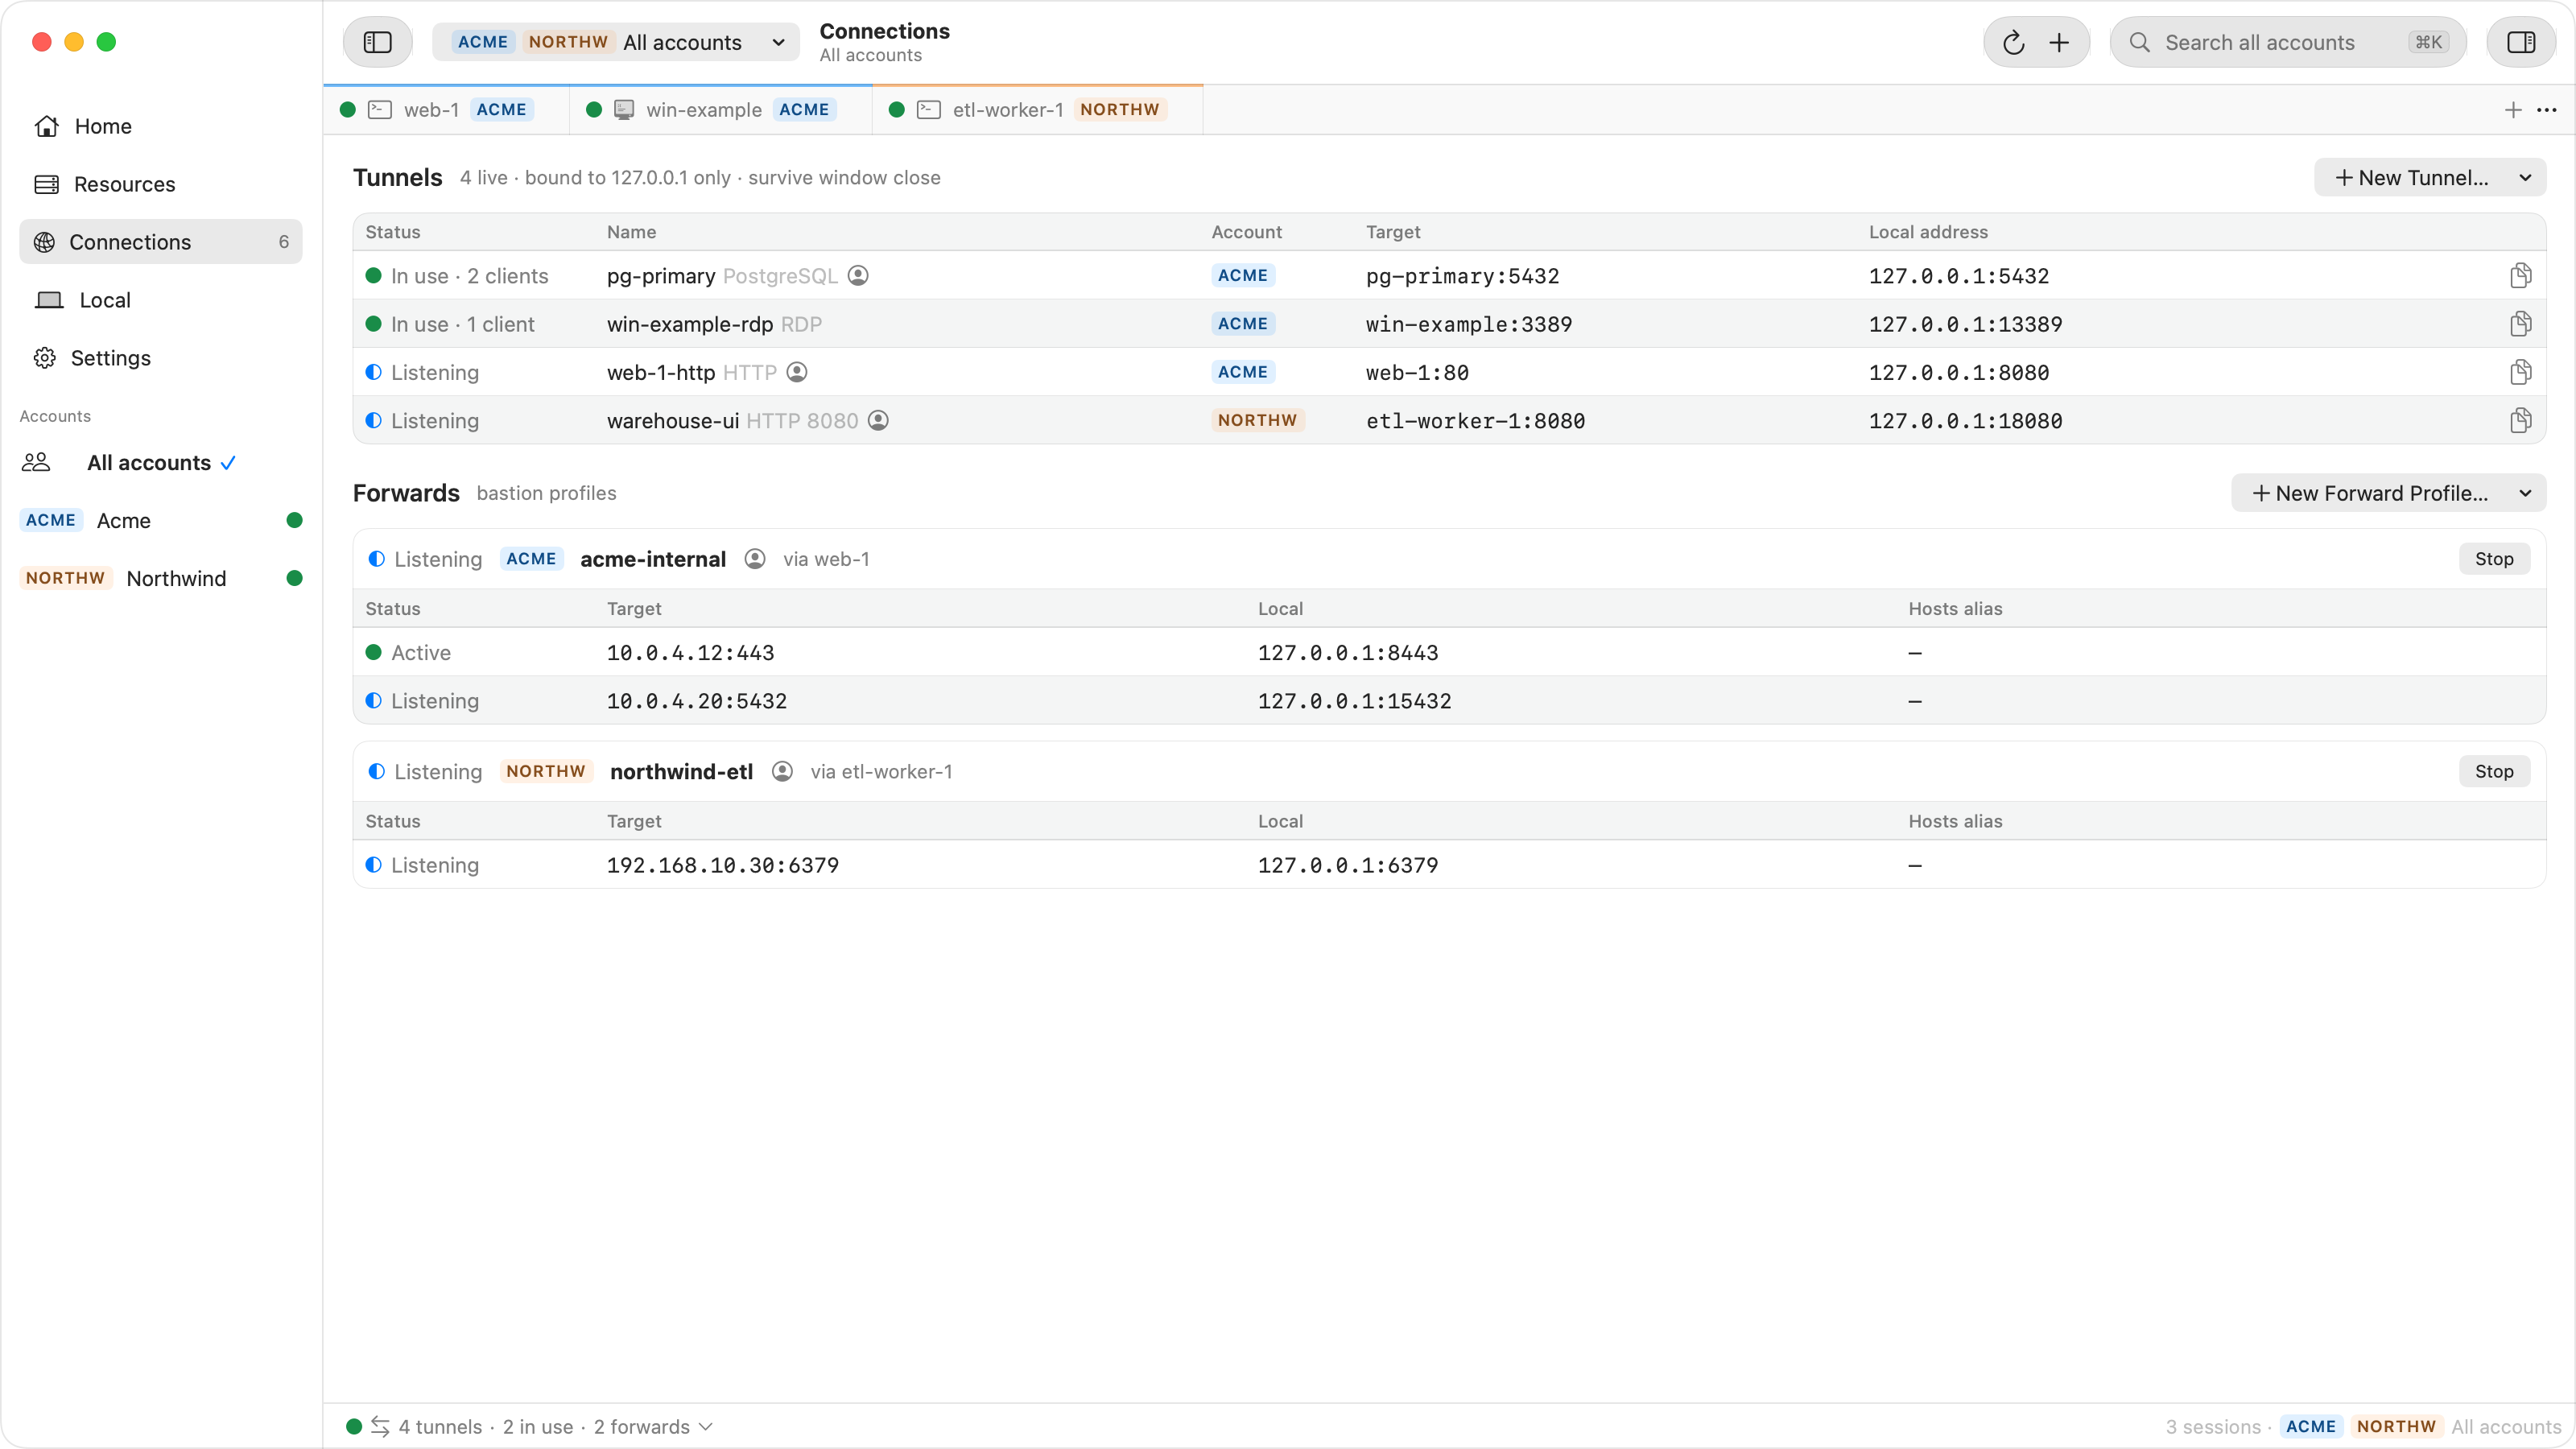Toggle the left sidebar panel button
This screenshot has width=2576, height=1449.
[377, 42]
